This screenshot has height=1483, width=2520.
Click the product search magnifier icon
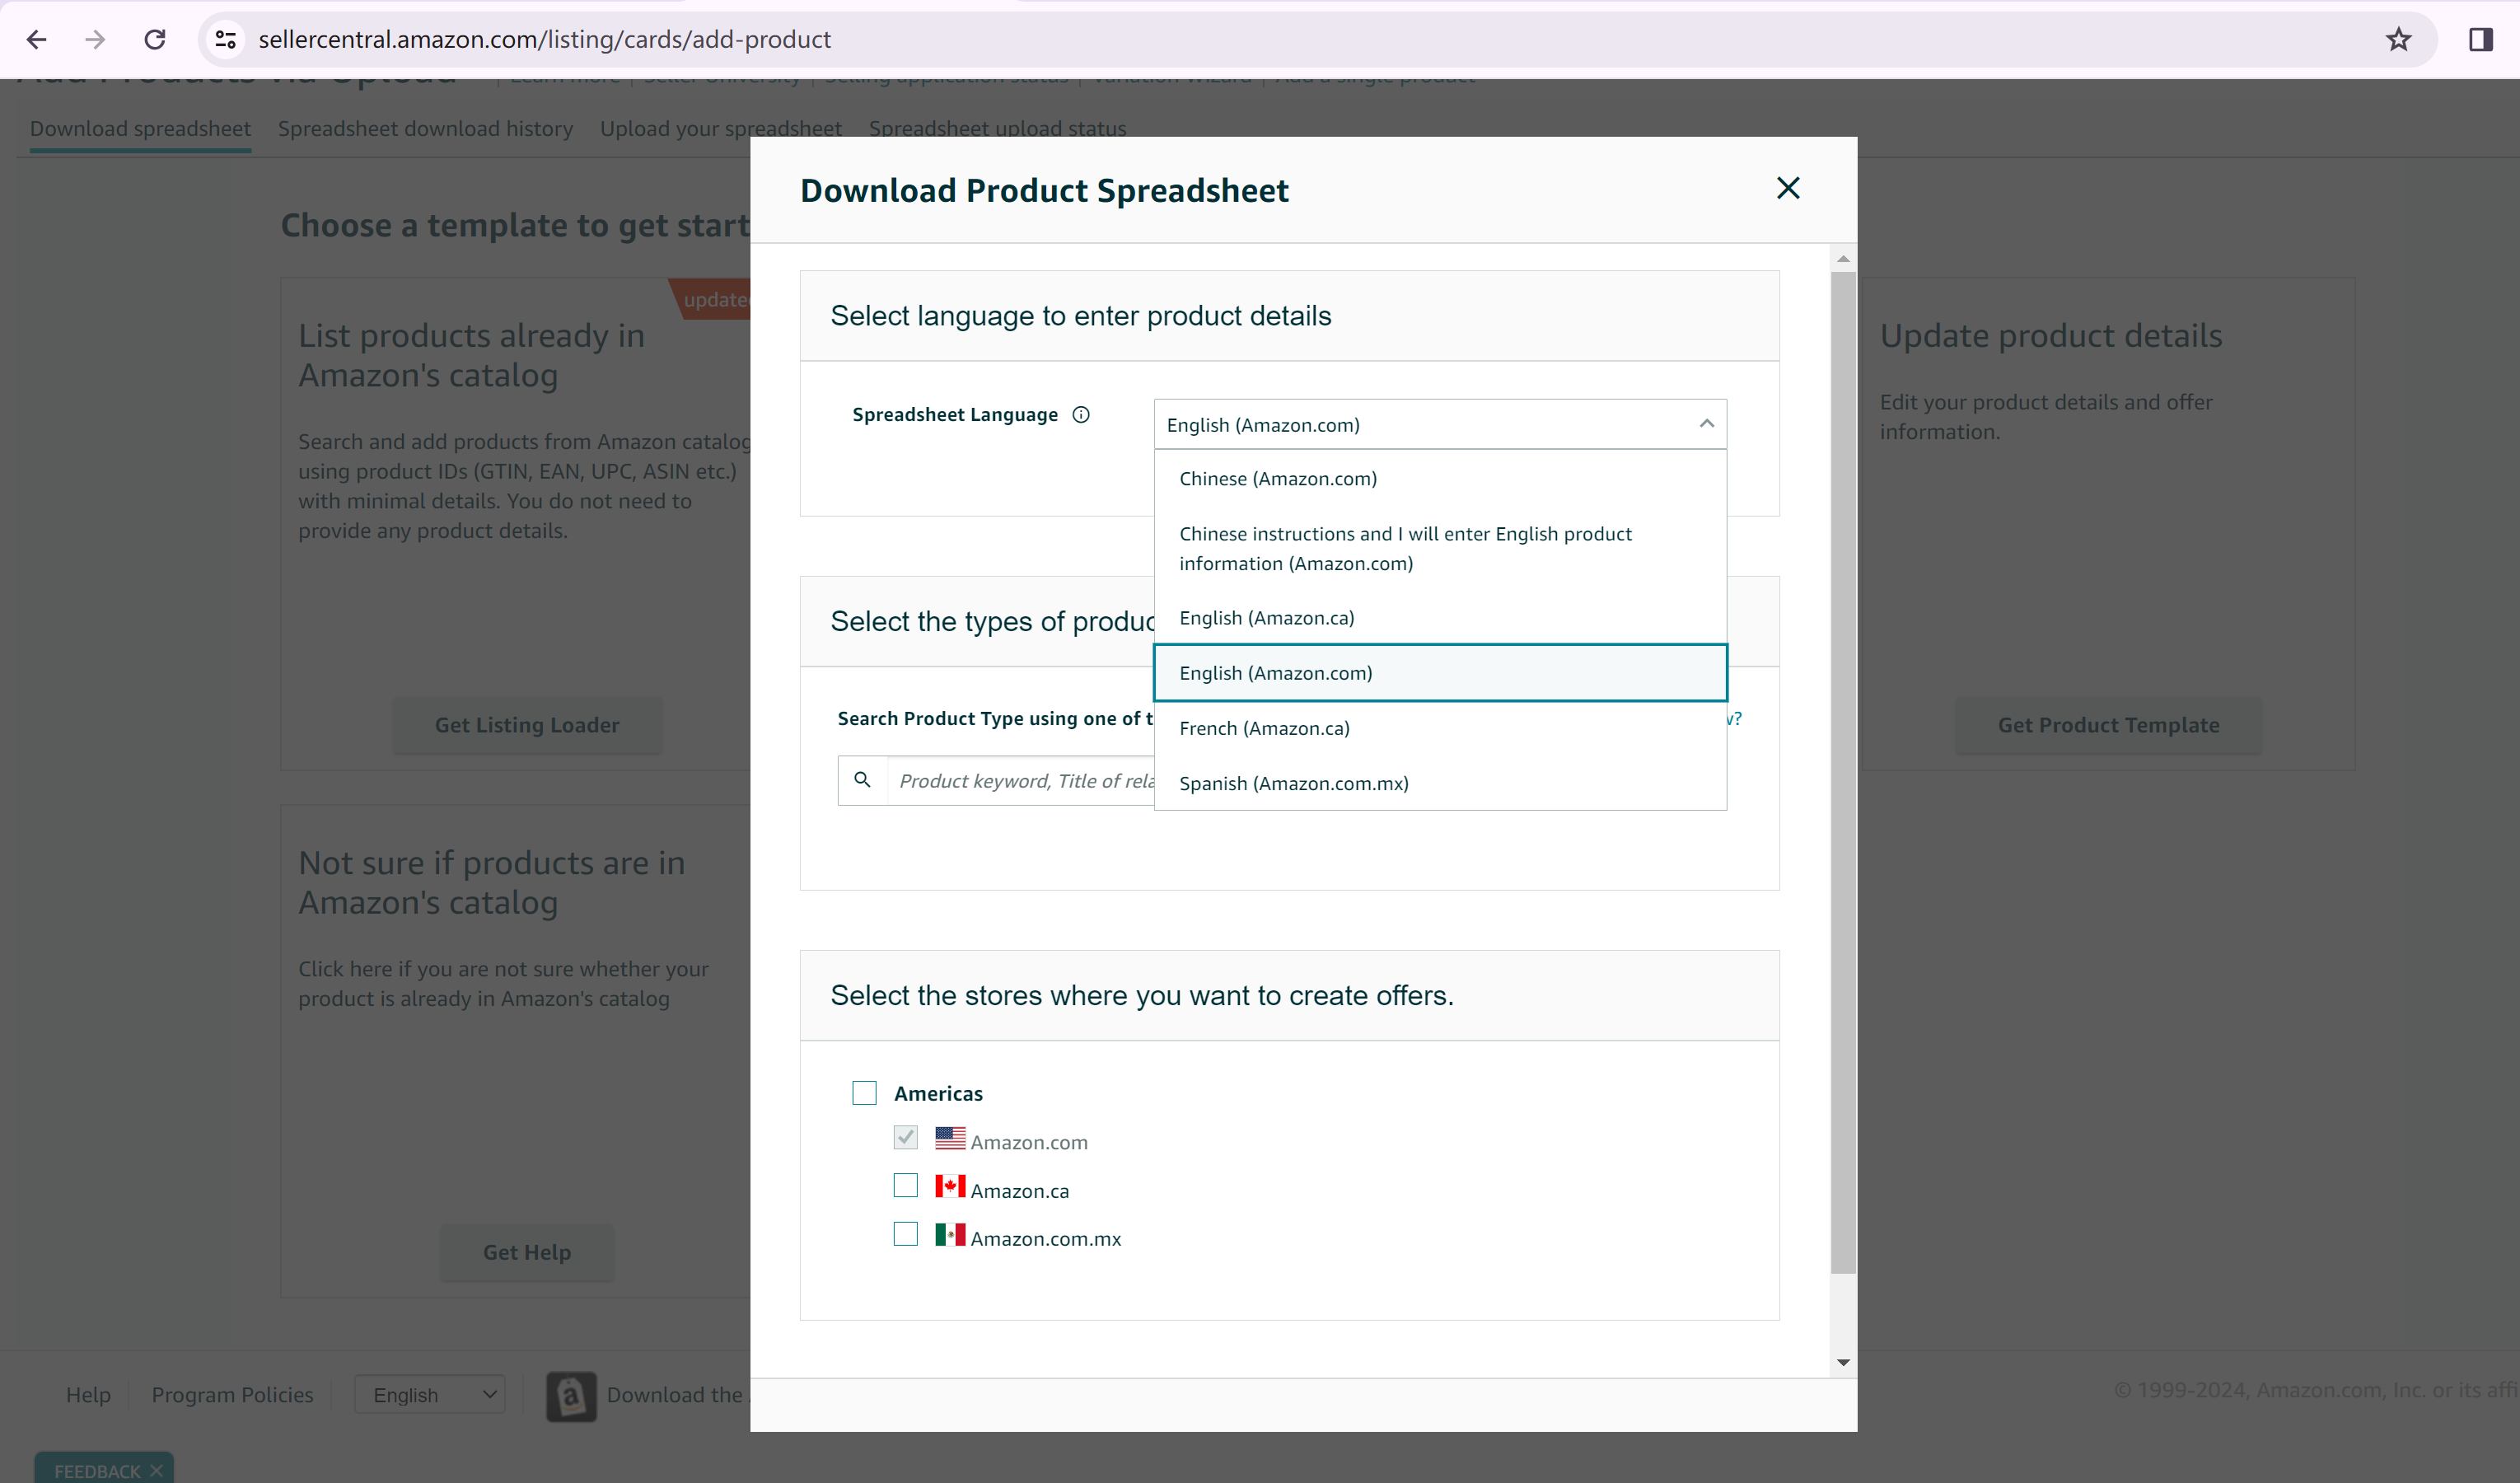[862, 780]
